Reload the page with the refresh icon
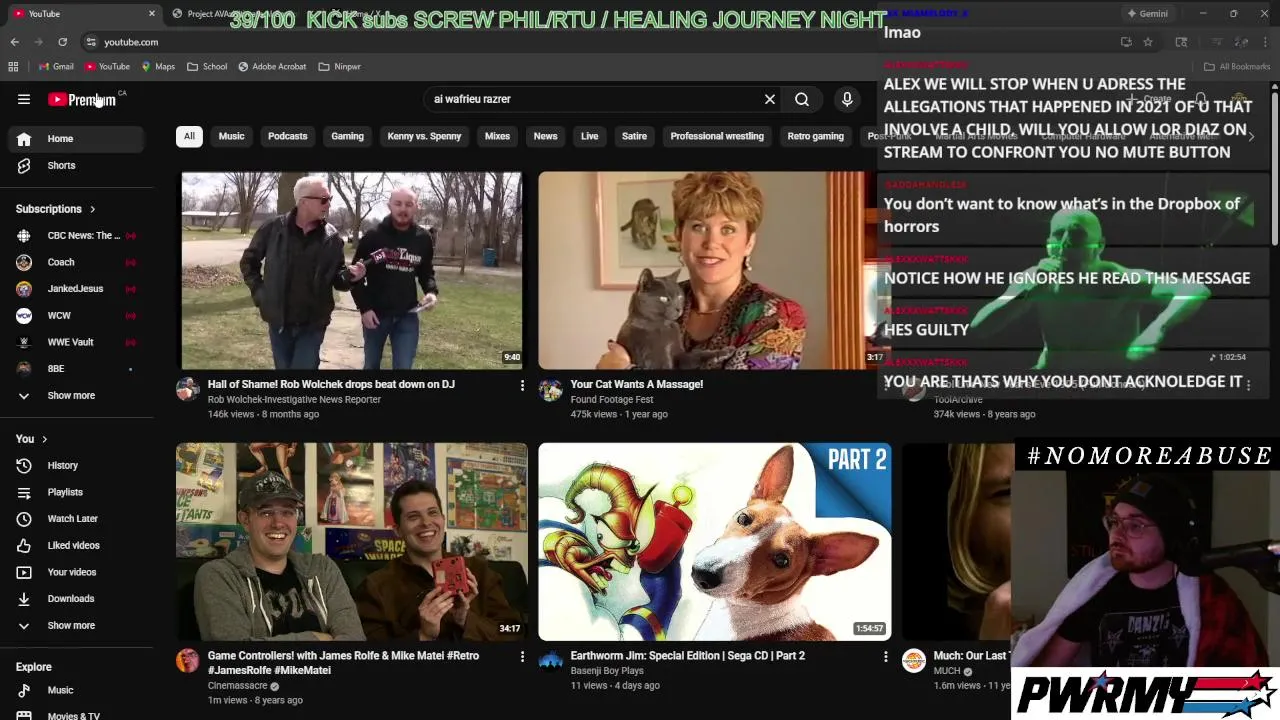This screenshot has height=720, width=1280. tap(62, 42)
